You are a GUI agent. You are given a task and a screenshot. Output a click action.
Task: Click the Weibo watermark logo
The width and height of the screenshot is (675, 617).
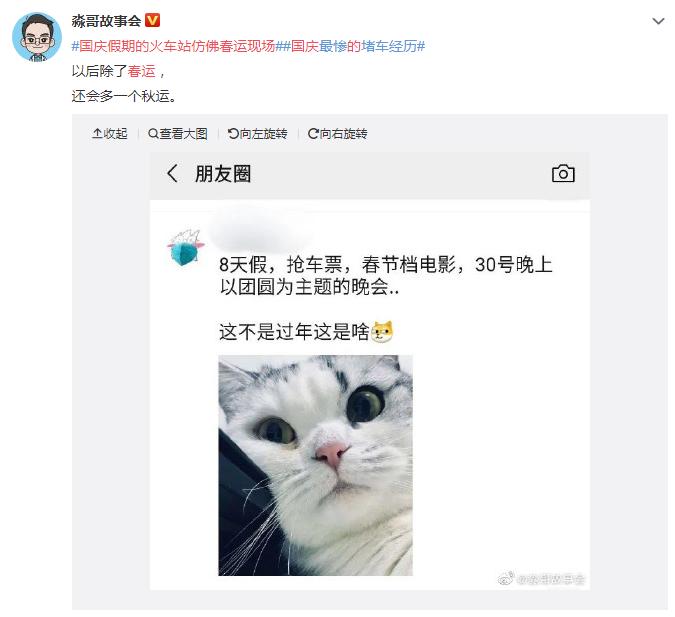pos(506,578)
